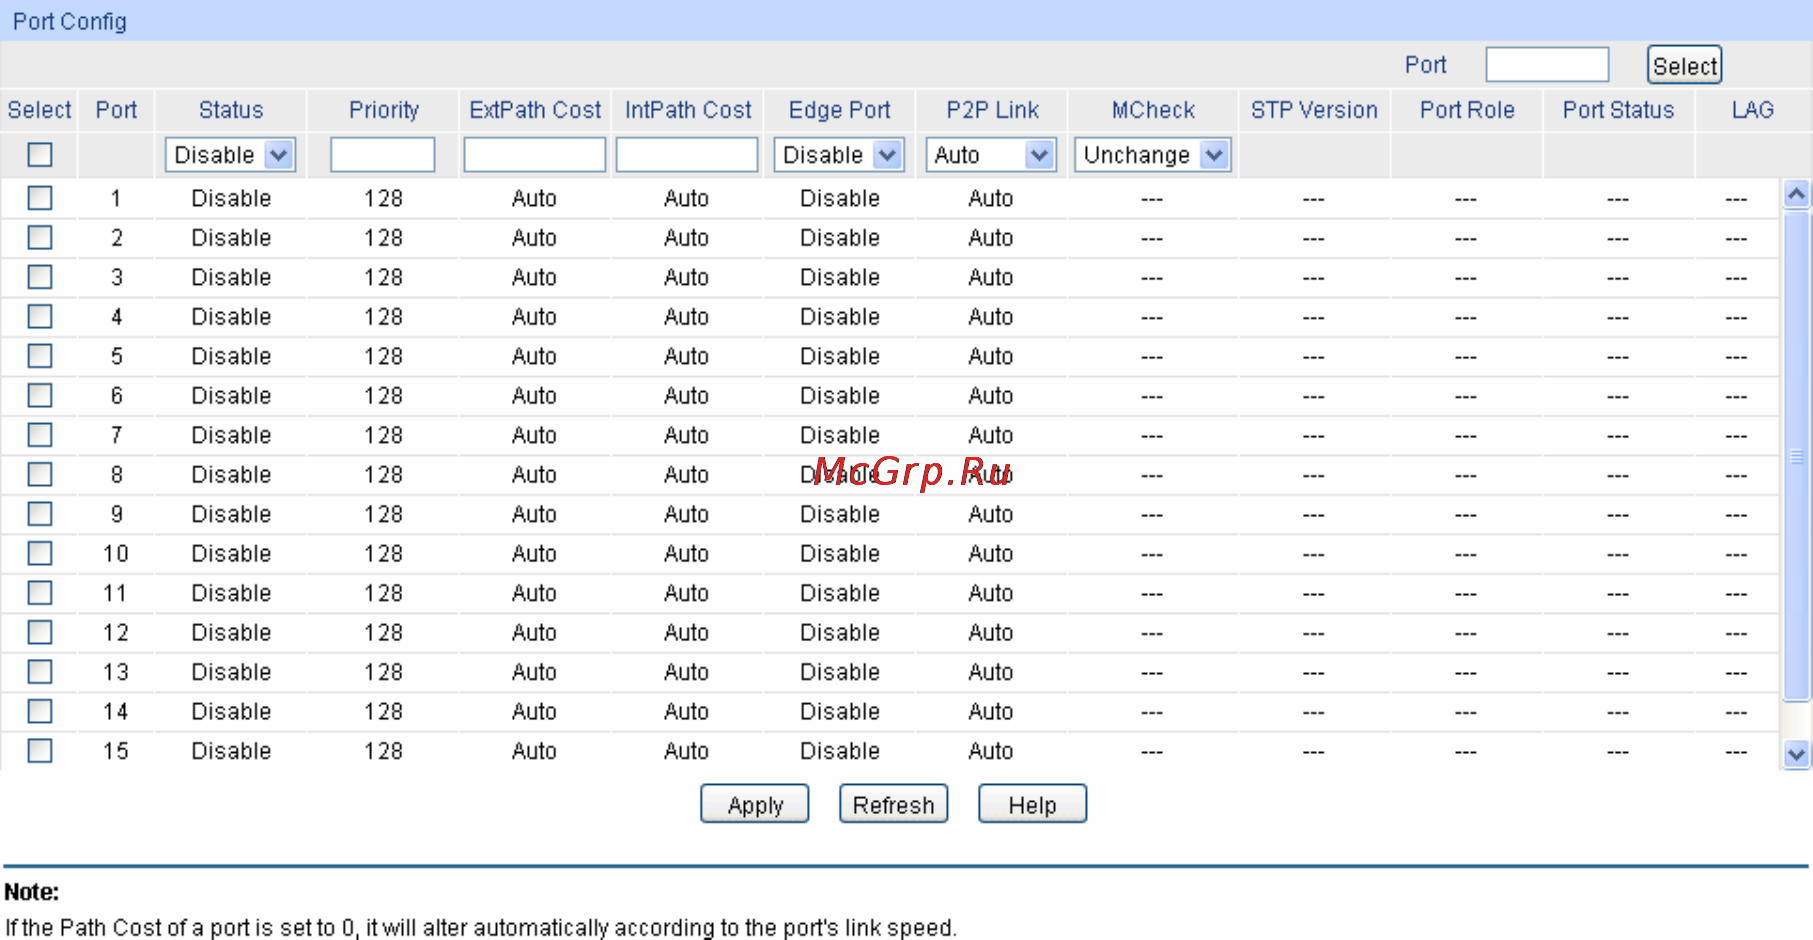Click priority value 128 in port 1 row
Screen dimensions: 1813x940
coord(383,198)
